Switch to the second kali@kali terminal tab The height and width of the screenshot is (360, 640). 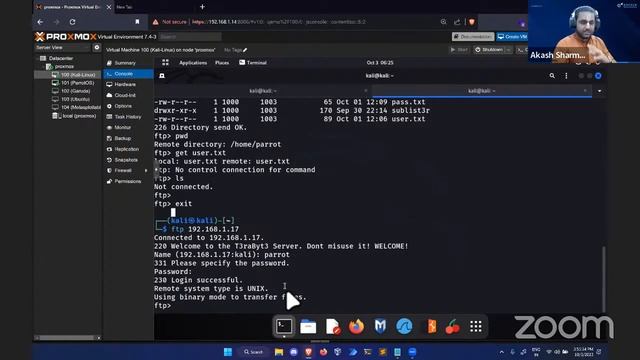pyautogui.click(x=482, y=91)
